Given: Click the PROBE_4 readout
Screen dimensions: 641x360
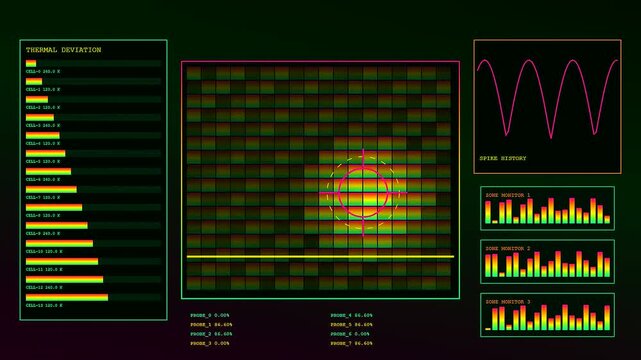Looking at the screenshot, I should pyautogui.click(x=352, y=315).
